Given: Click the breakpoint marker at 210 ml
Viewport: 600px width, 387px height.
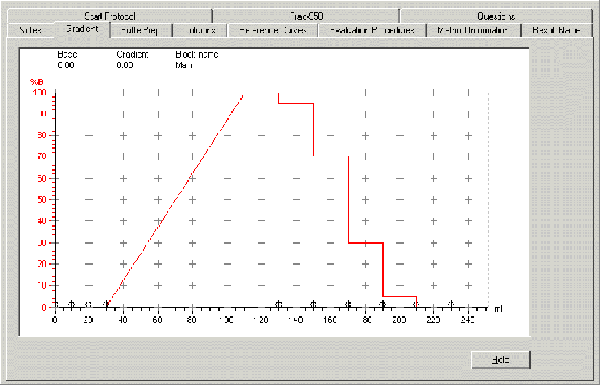Looking at the screenshot, I should coord(416,305).
